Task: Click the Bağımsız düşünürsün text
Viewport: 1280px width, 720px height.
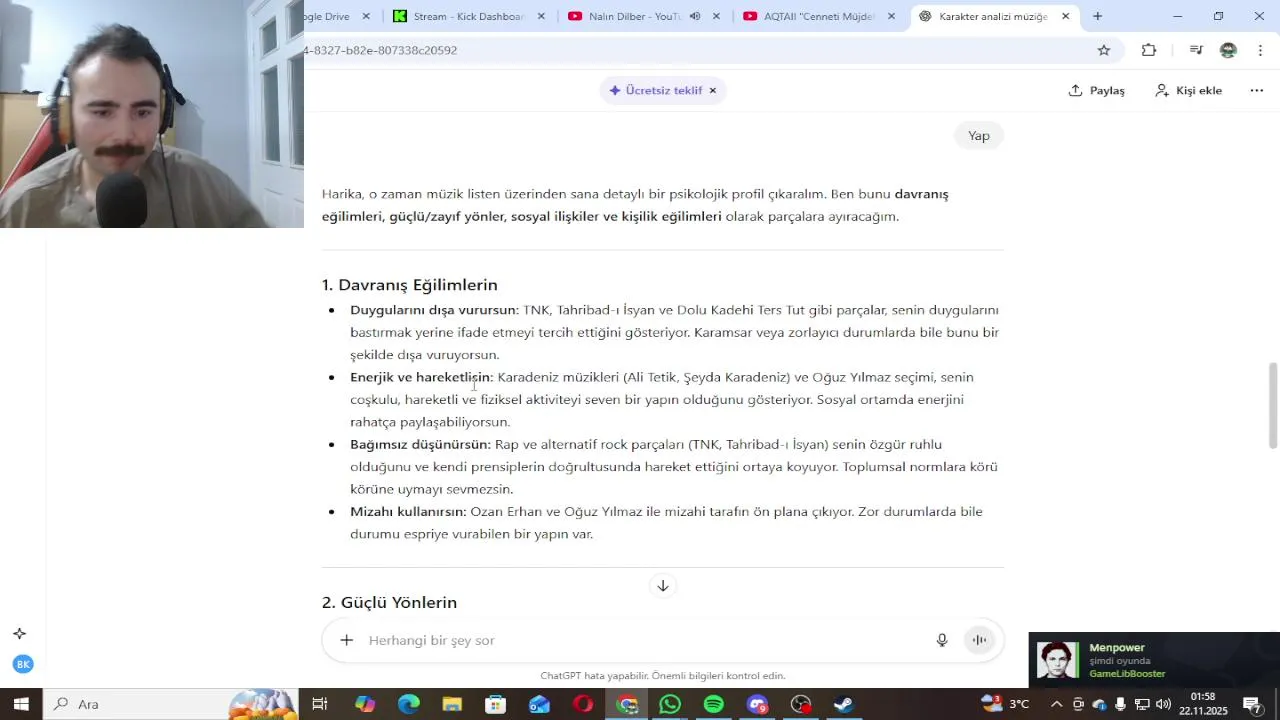Action: click(420, 444)
